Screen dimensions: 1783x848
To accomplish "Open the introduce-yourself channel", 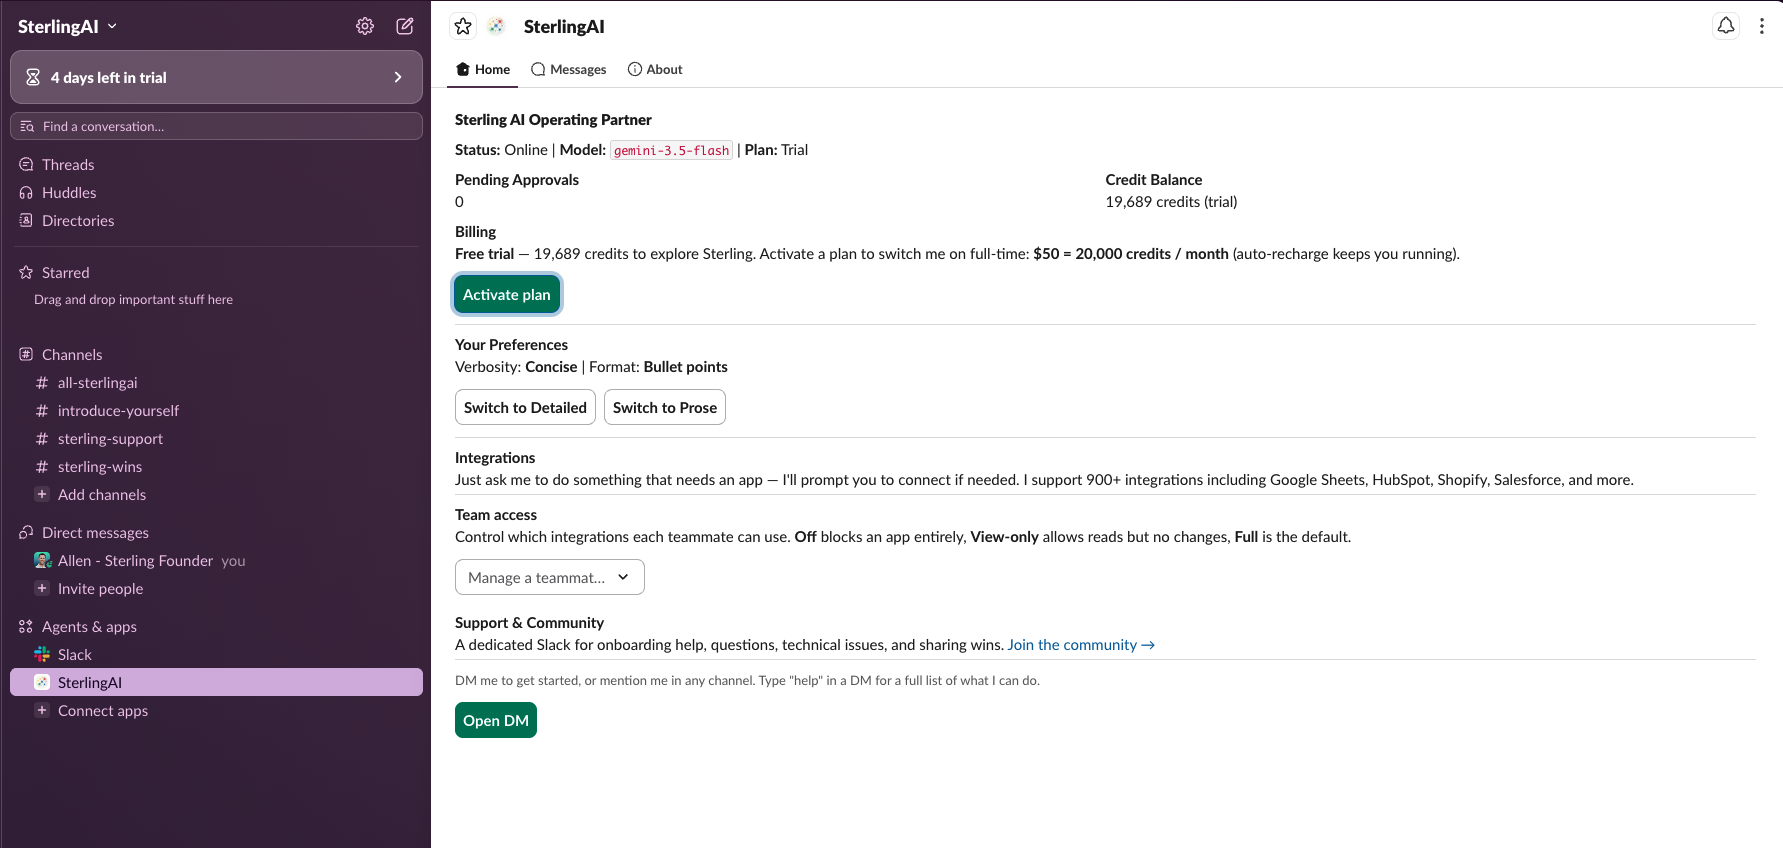I will [x=118, y=410].
